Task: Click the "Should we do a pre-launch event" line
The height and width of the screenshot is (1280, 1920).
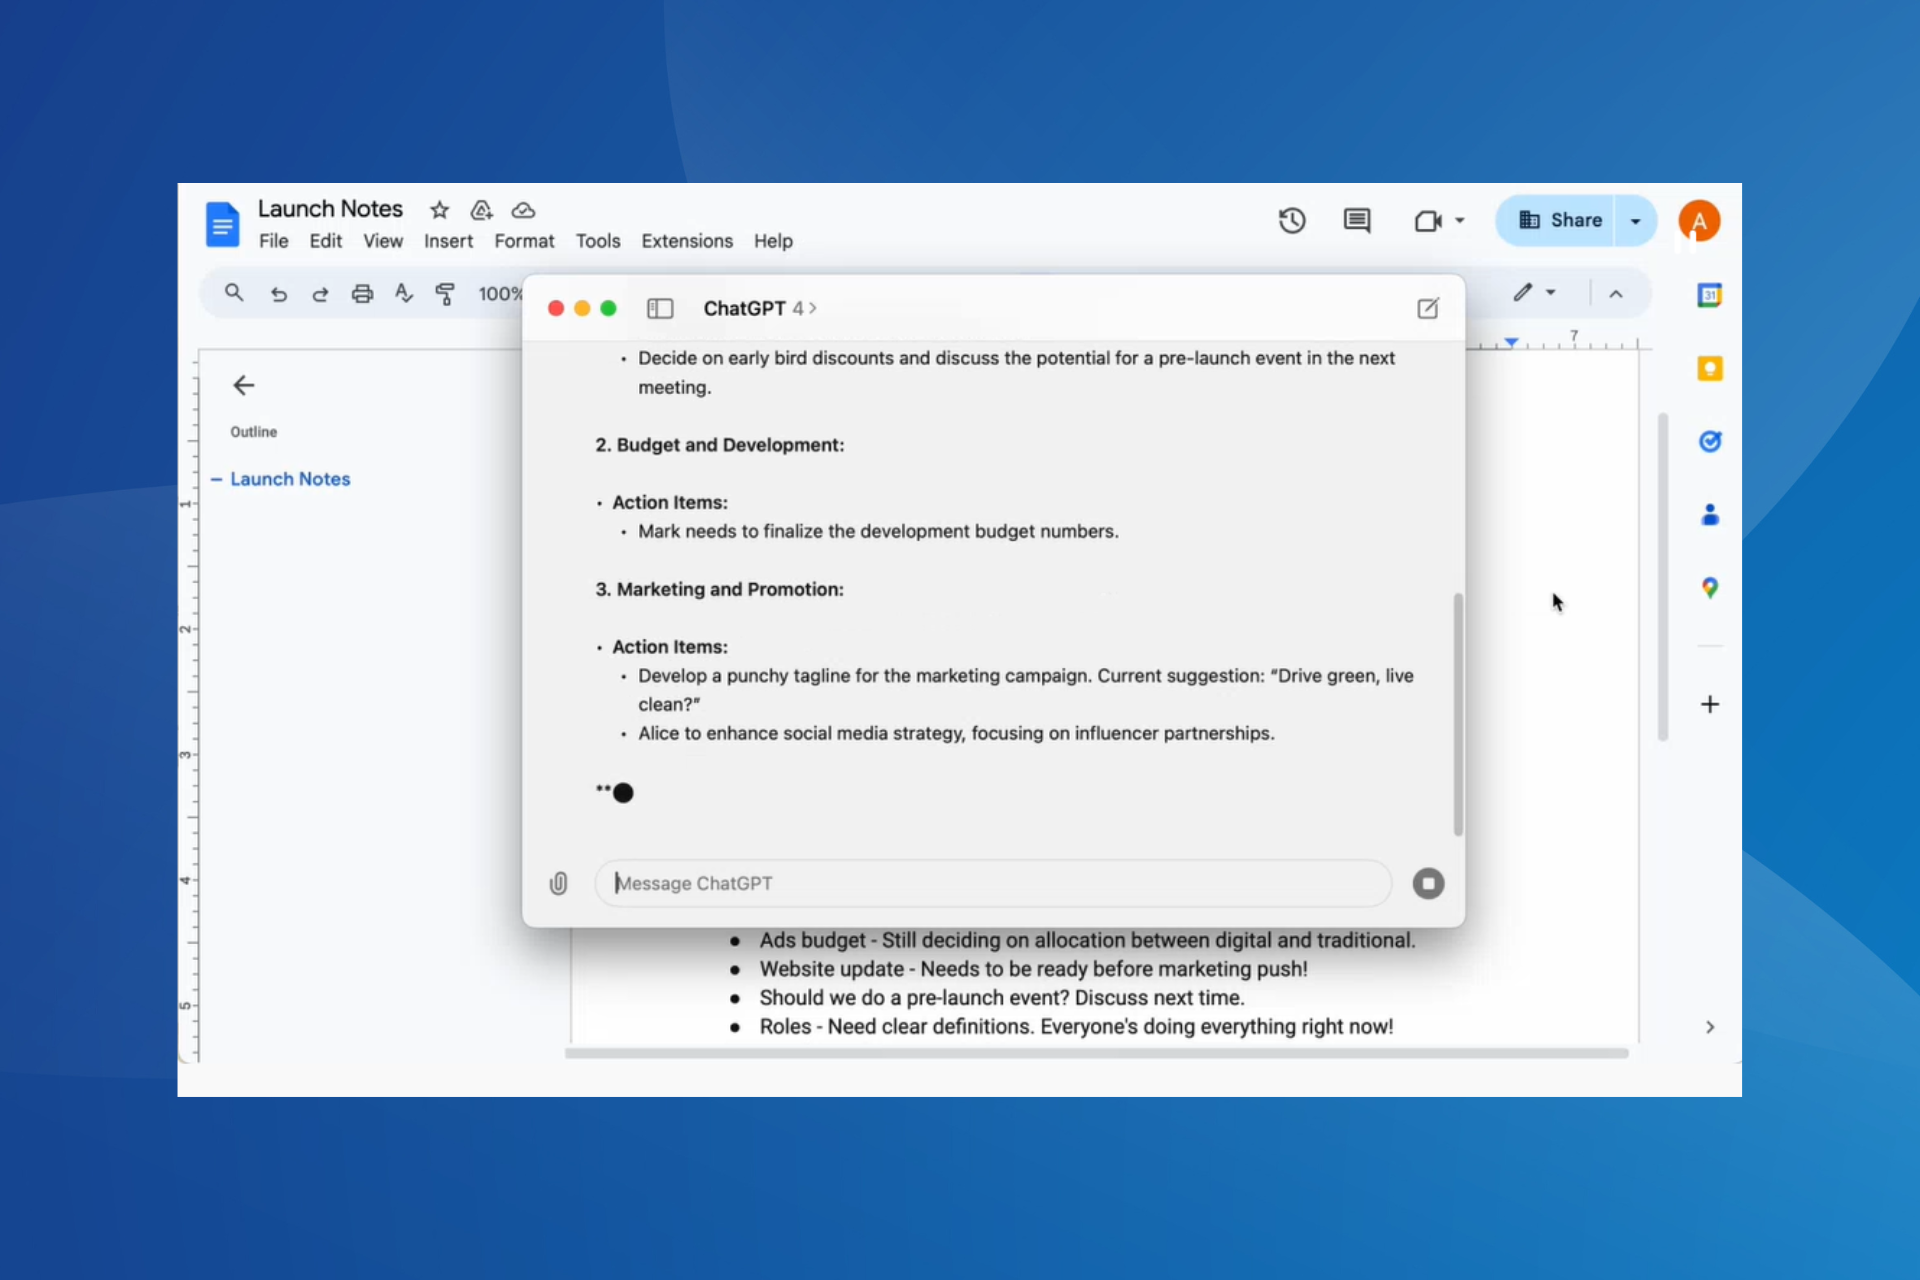Action: [x=1002, y=998]
